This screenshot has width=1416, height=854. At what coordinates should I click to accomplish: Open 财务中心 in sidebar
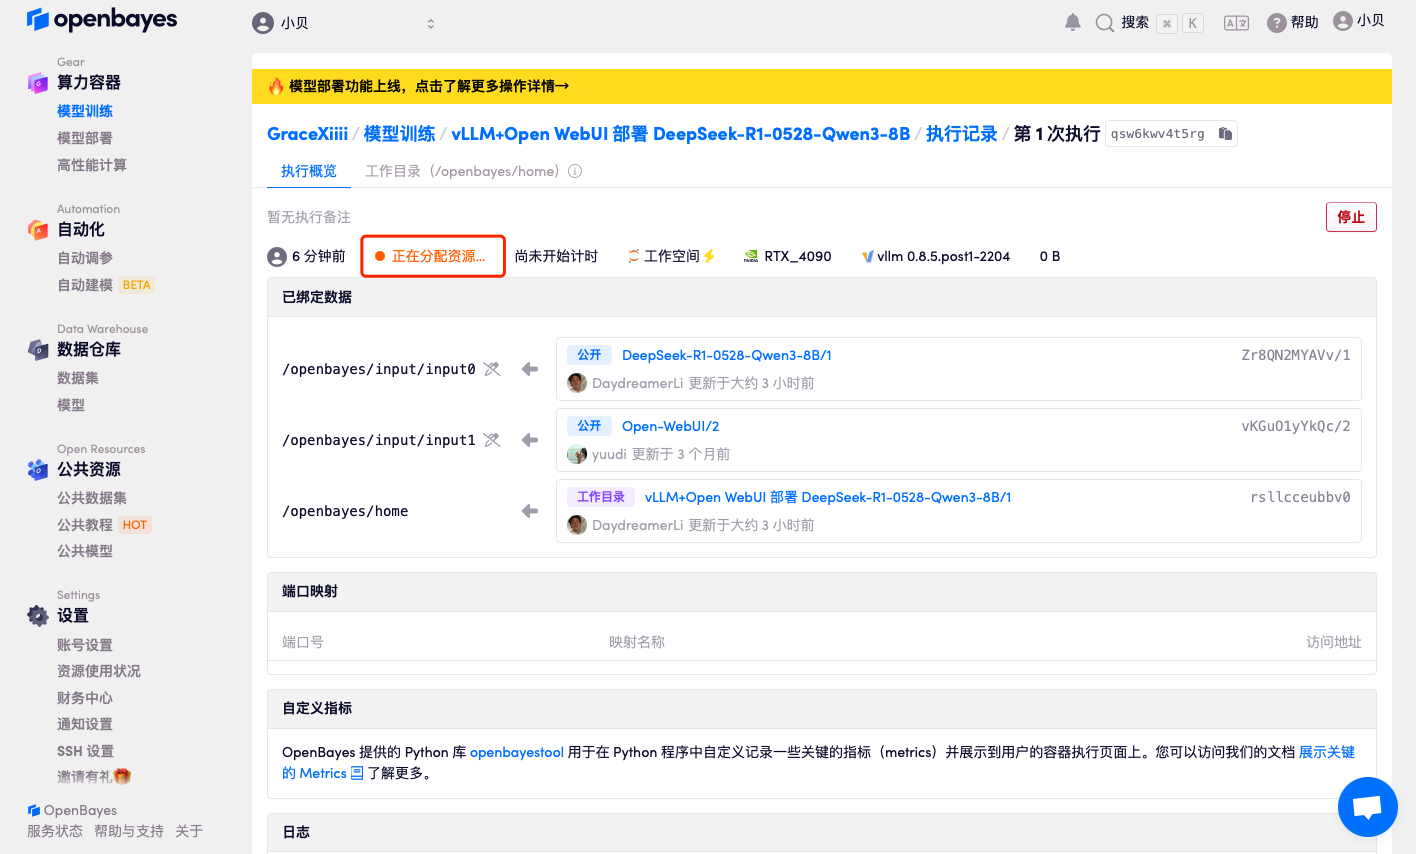click(x=85, y=698)
